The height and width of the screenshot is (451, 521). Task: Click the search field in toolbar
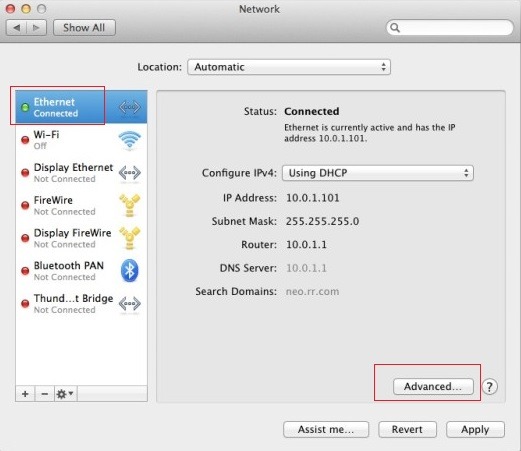[450, 28]
